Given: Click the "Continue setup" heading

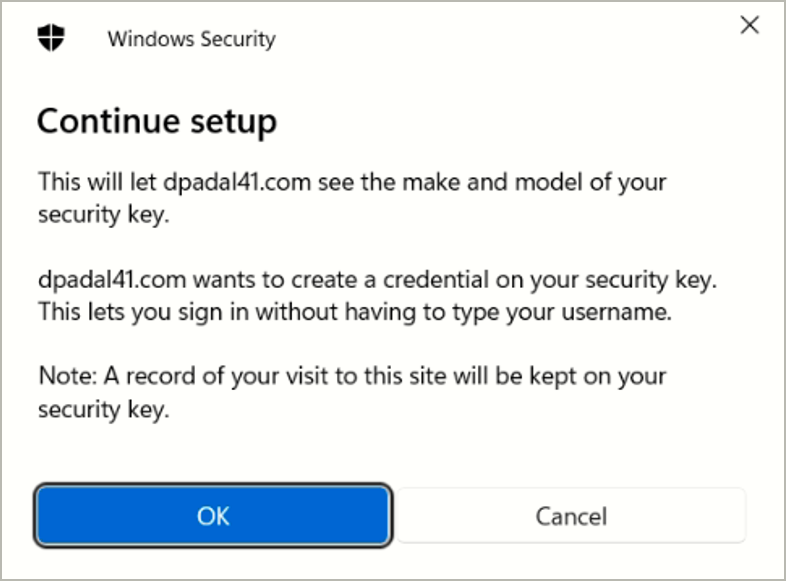Looking at the screenshot, I should tap(156, 123).
